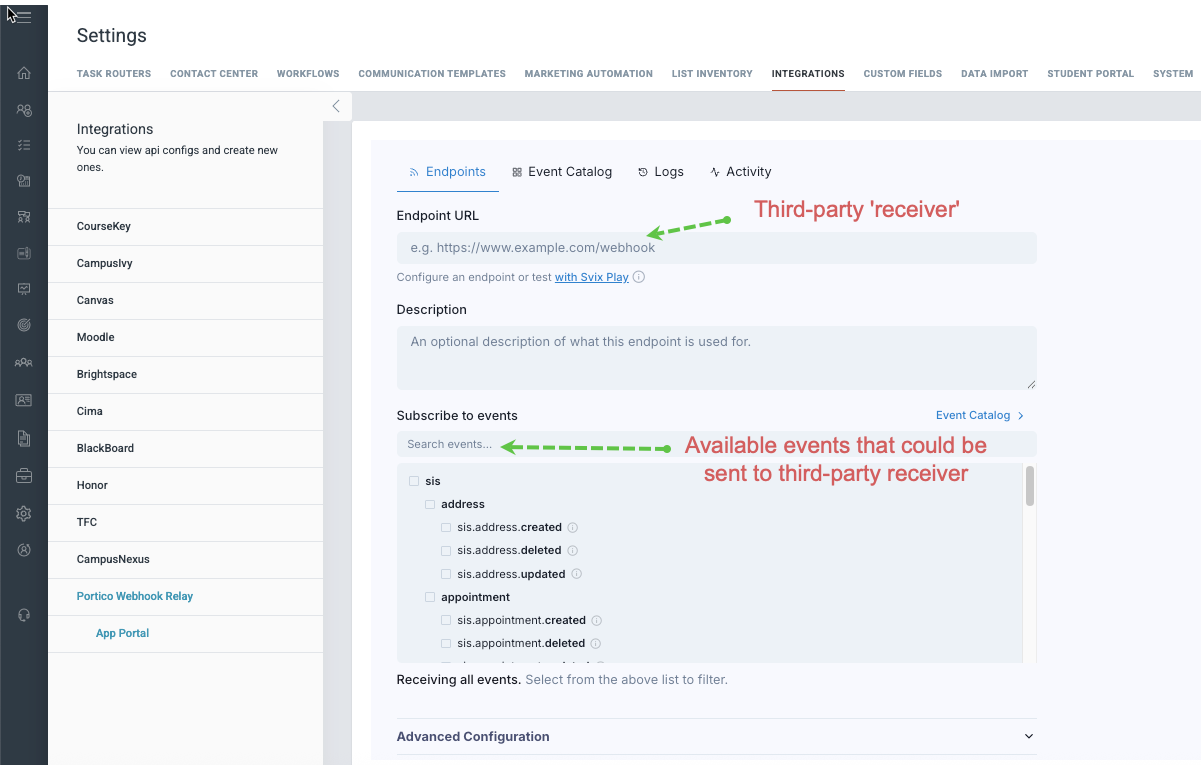Click info icon beside sis.appointment.deleted
Viewport: 1201px width, 765px height.
[x=596, y=643]
